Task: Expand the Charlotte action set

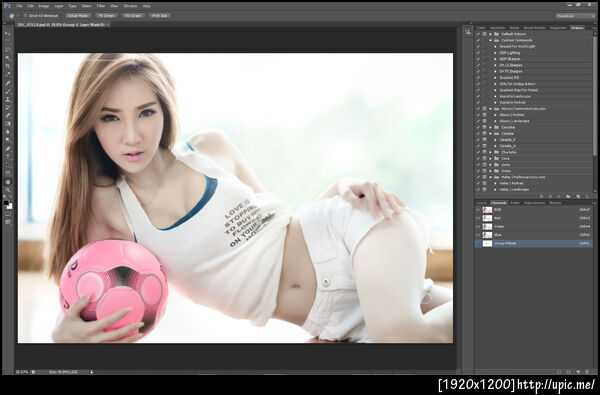Action: coord(491,152)
